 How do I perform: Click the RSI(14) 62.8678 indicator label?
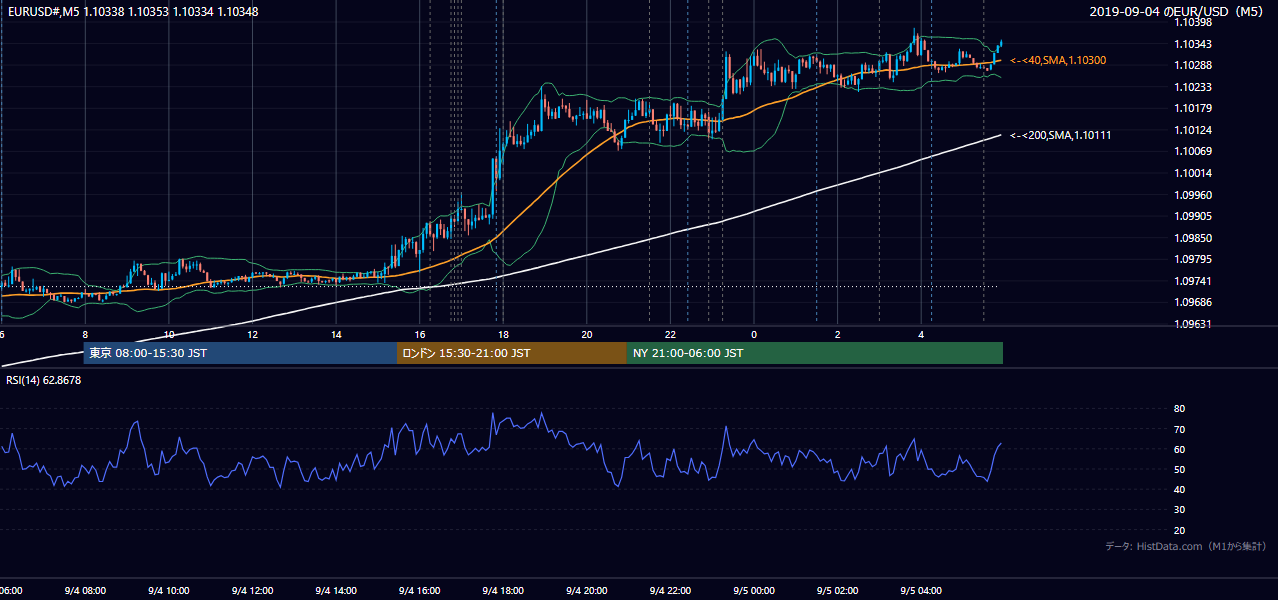[42, 380]
